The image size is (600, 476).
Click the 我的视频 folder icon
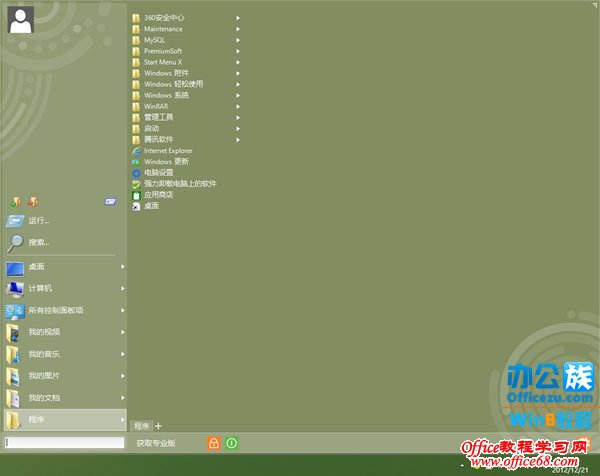[13, 333]
